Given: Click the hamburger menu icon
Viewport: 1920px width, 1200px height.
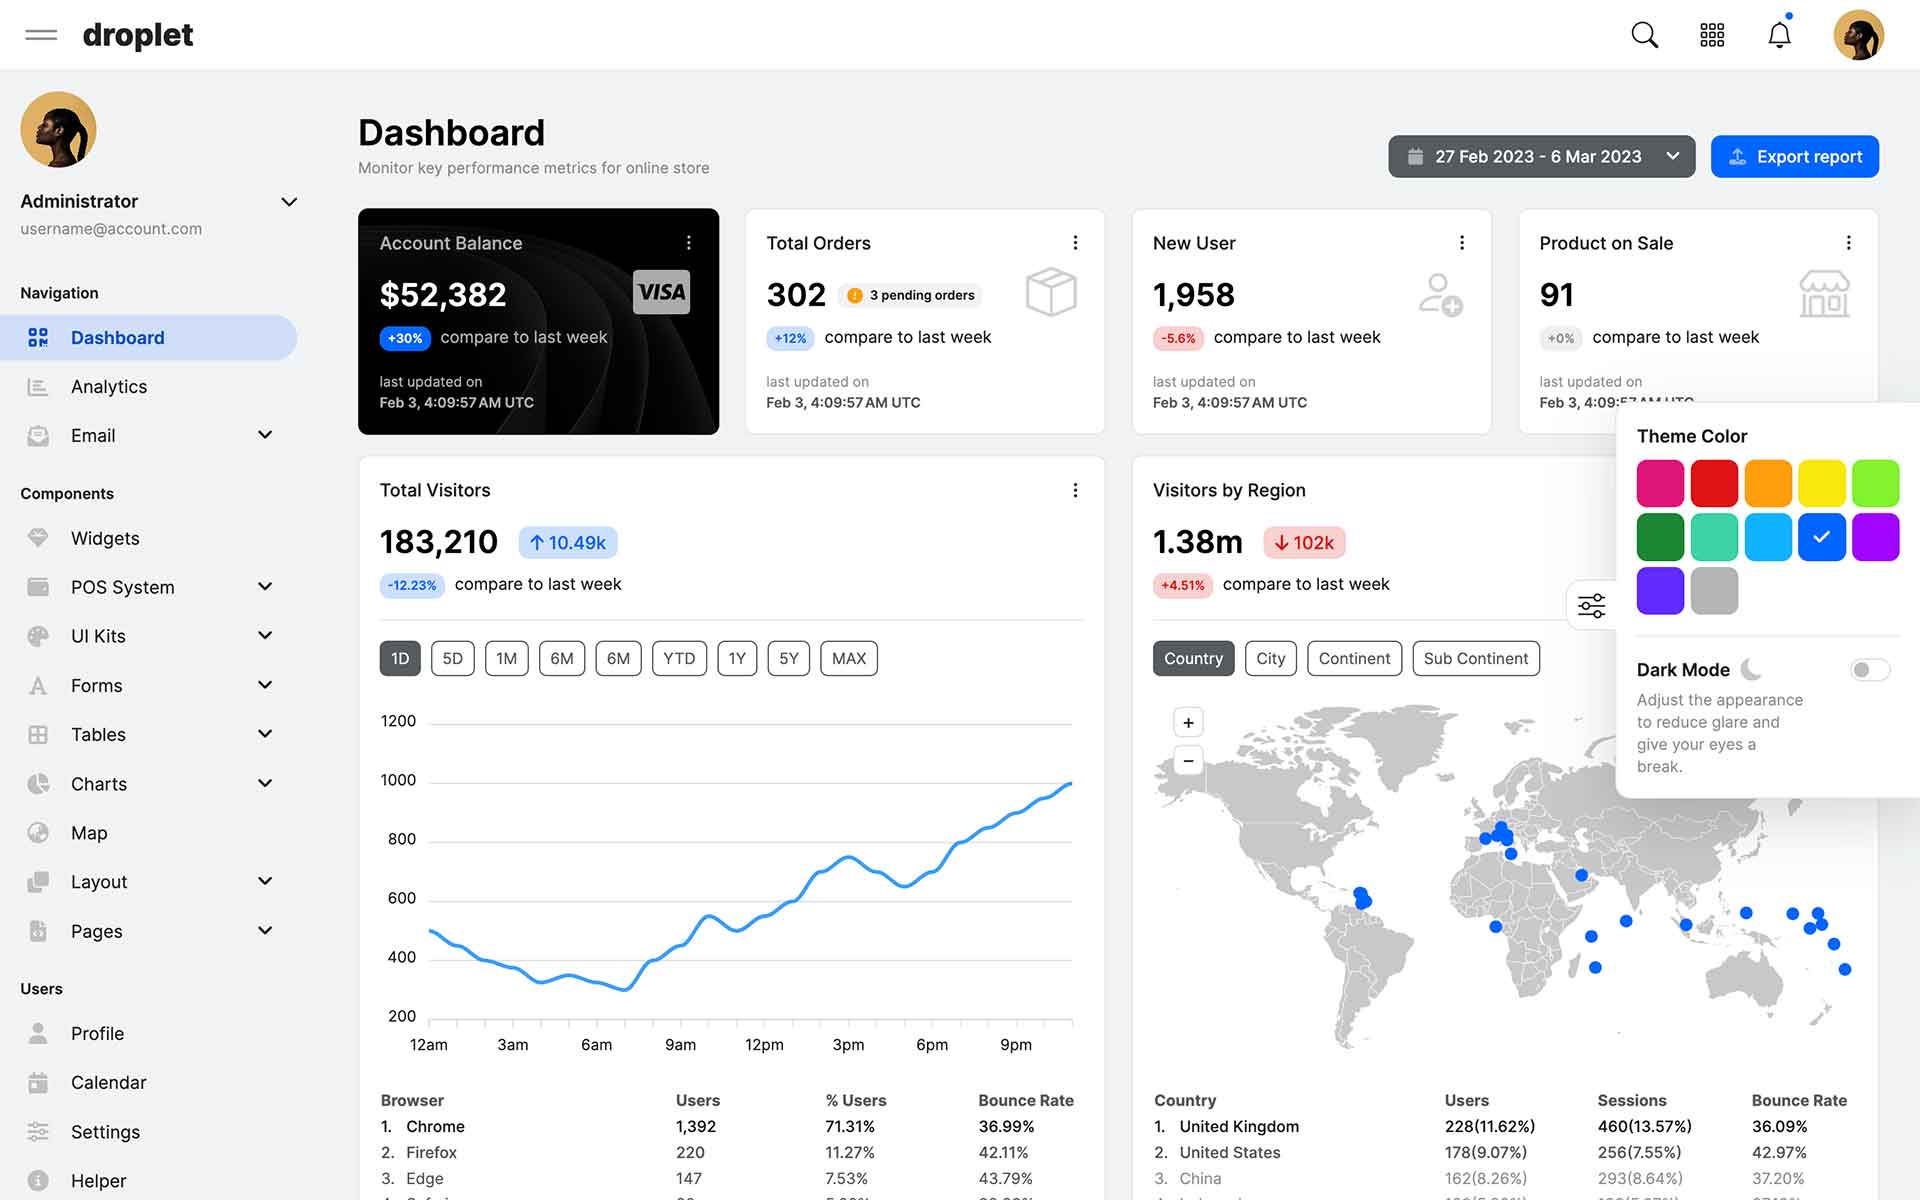Looking at the screenshot, I should point(41,35).
